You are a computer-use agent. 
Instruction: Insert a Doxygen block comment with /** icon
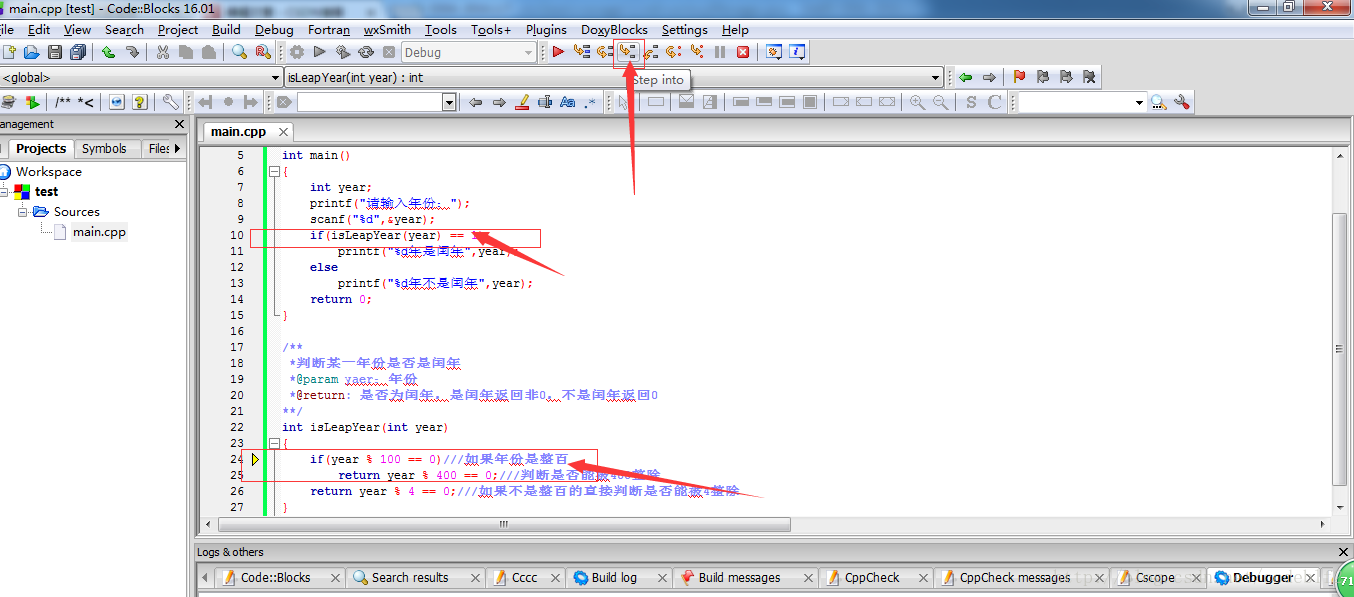click(x=65, y=102)
